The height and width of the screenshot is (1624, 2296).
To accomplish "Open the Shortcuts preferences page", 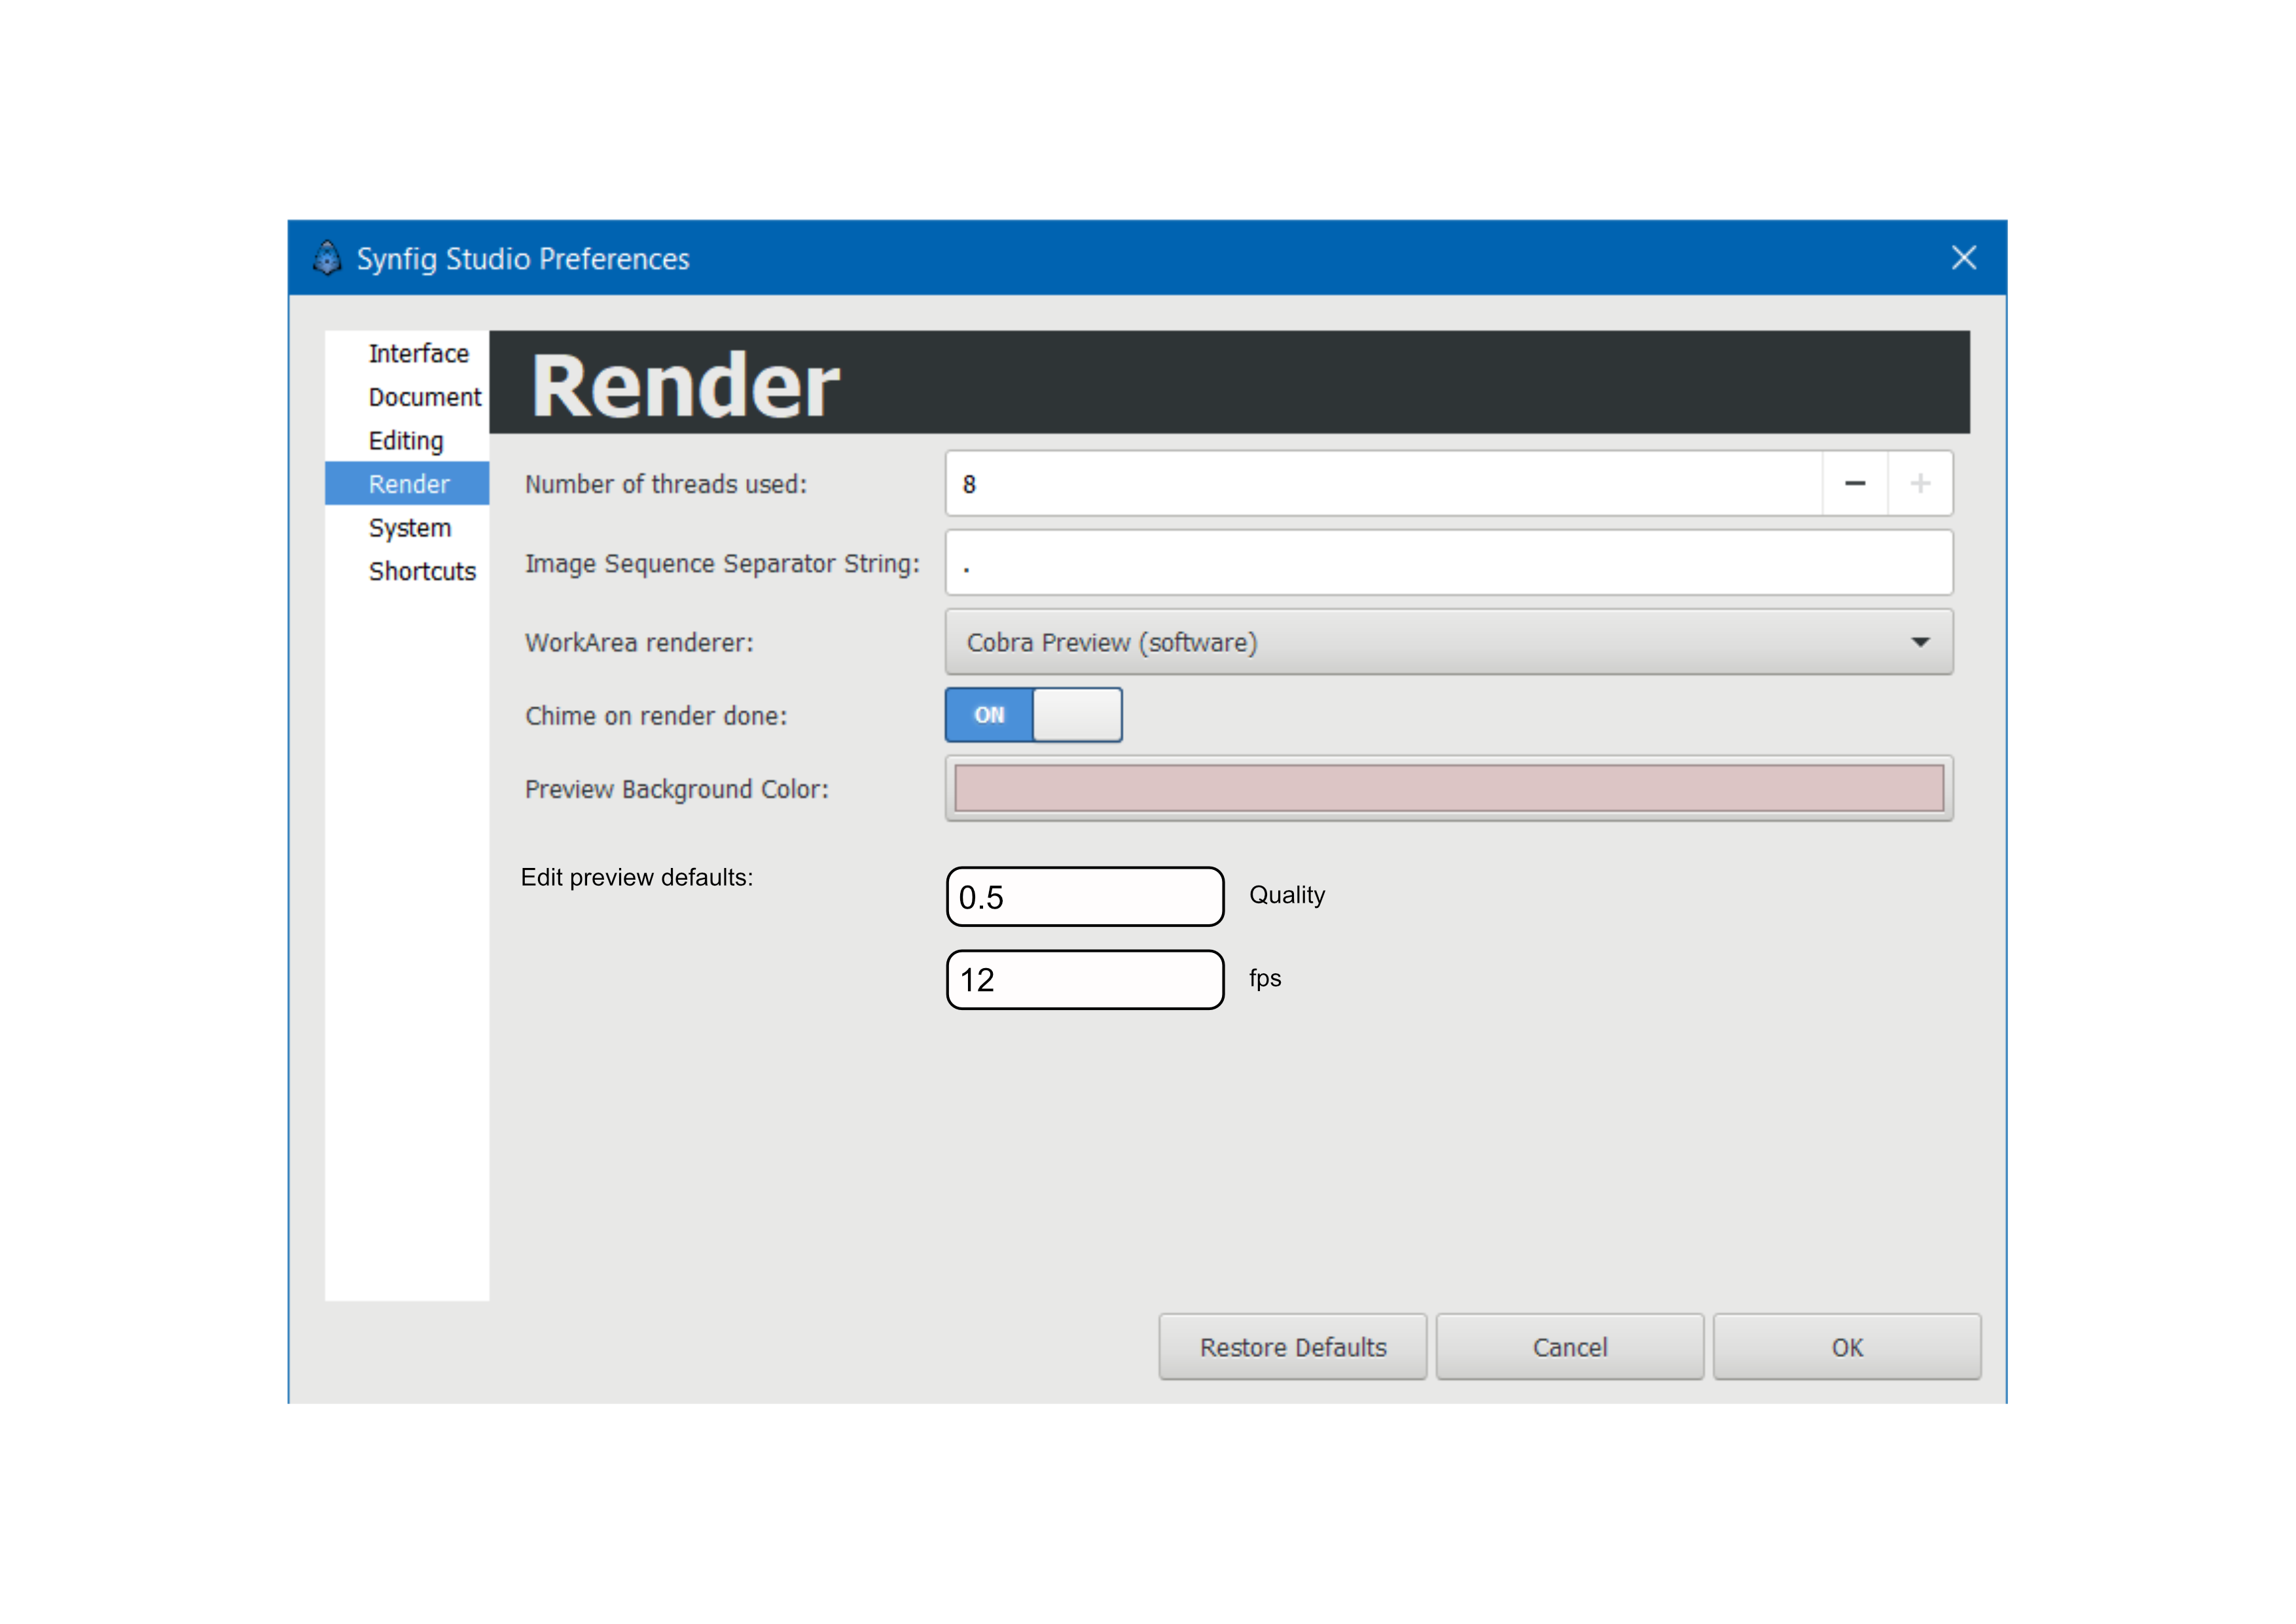I will coord(422,571).
